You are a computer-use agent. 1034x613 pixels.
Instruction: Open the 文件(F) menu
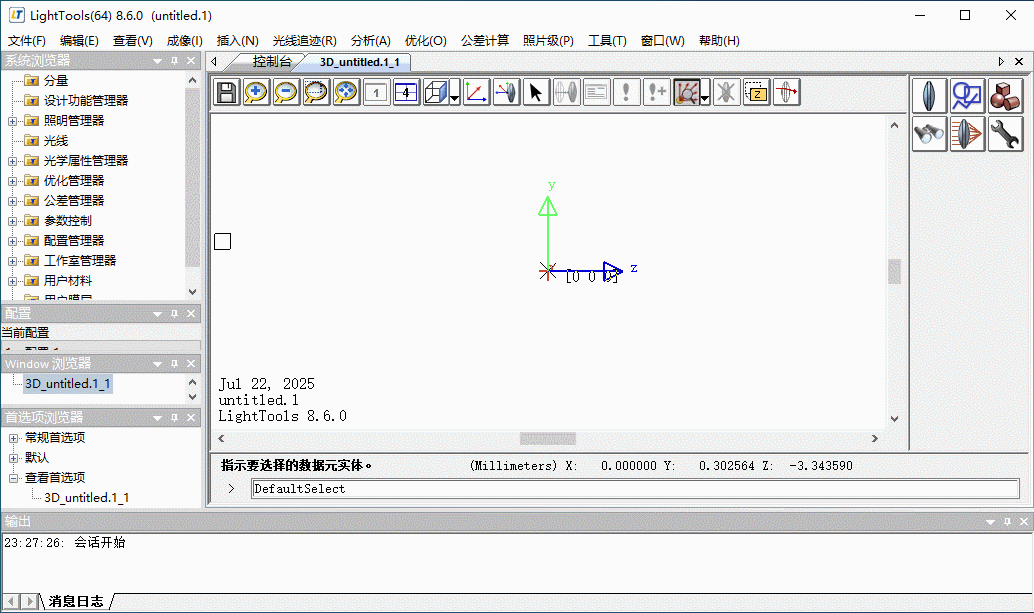pos(26,40)
